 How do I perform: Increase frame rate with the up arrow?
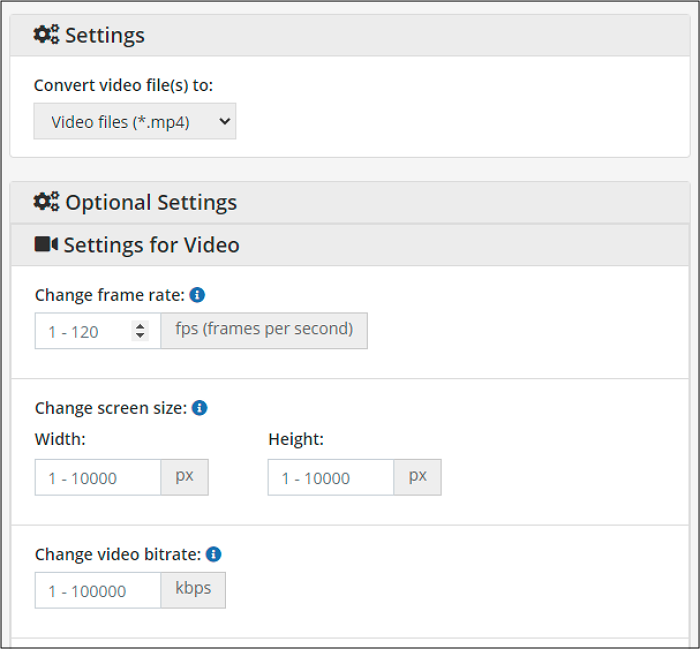pos(140,326)
